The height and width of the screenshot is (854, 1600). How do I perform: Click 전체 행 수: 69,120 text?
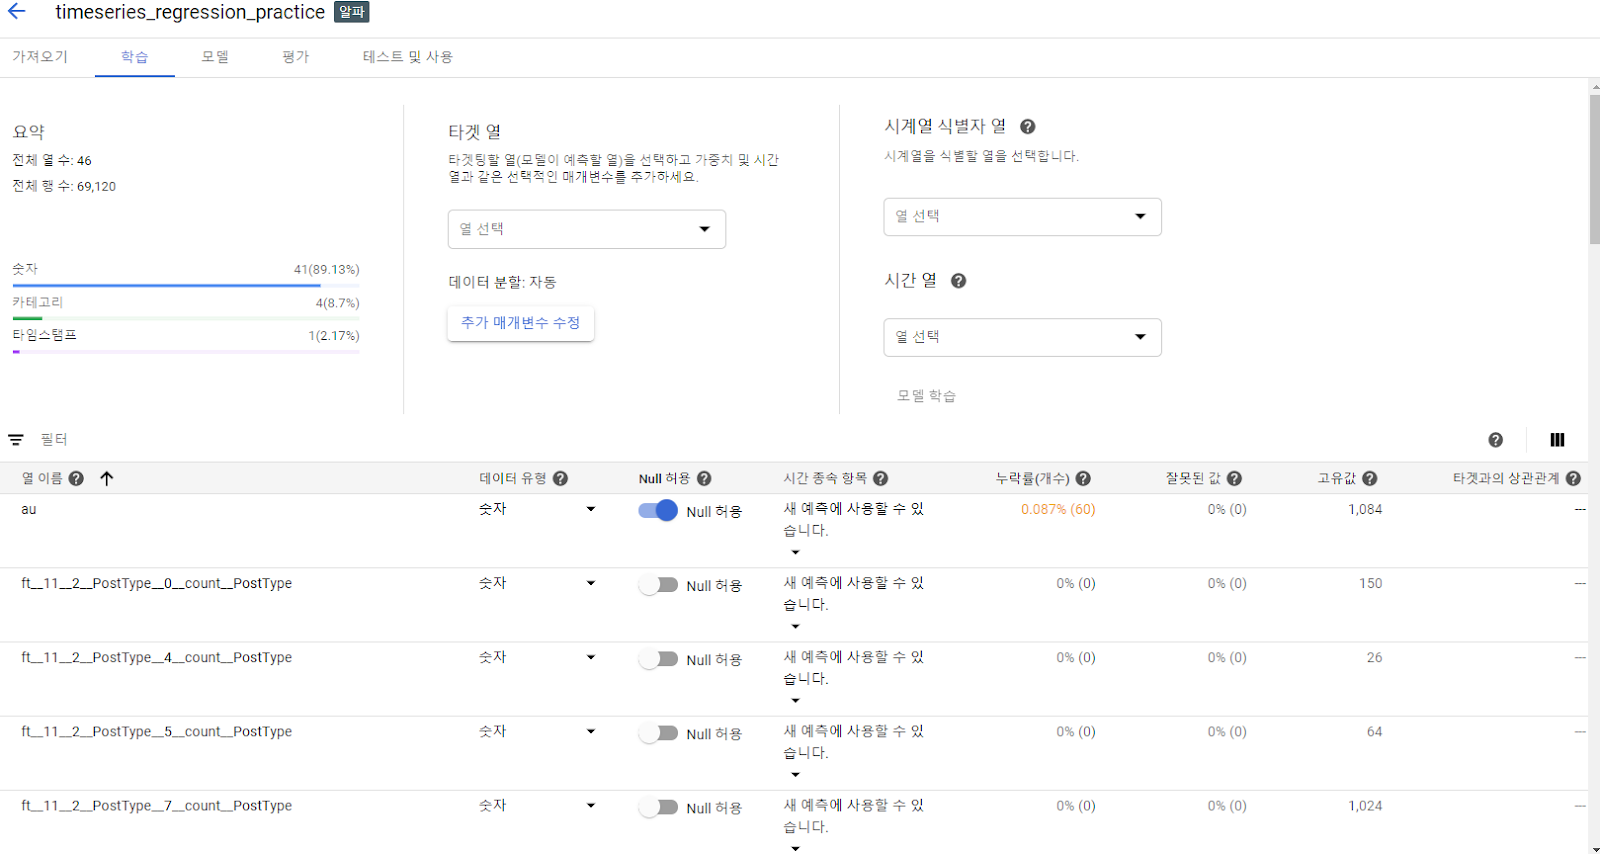pyautogui.click(x=64, y=186)
